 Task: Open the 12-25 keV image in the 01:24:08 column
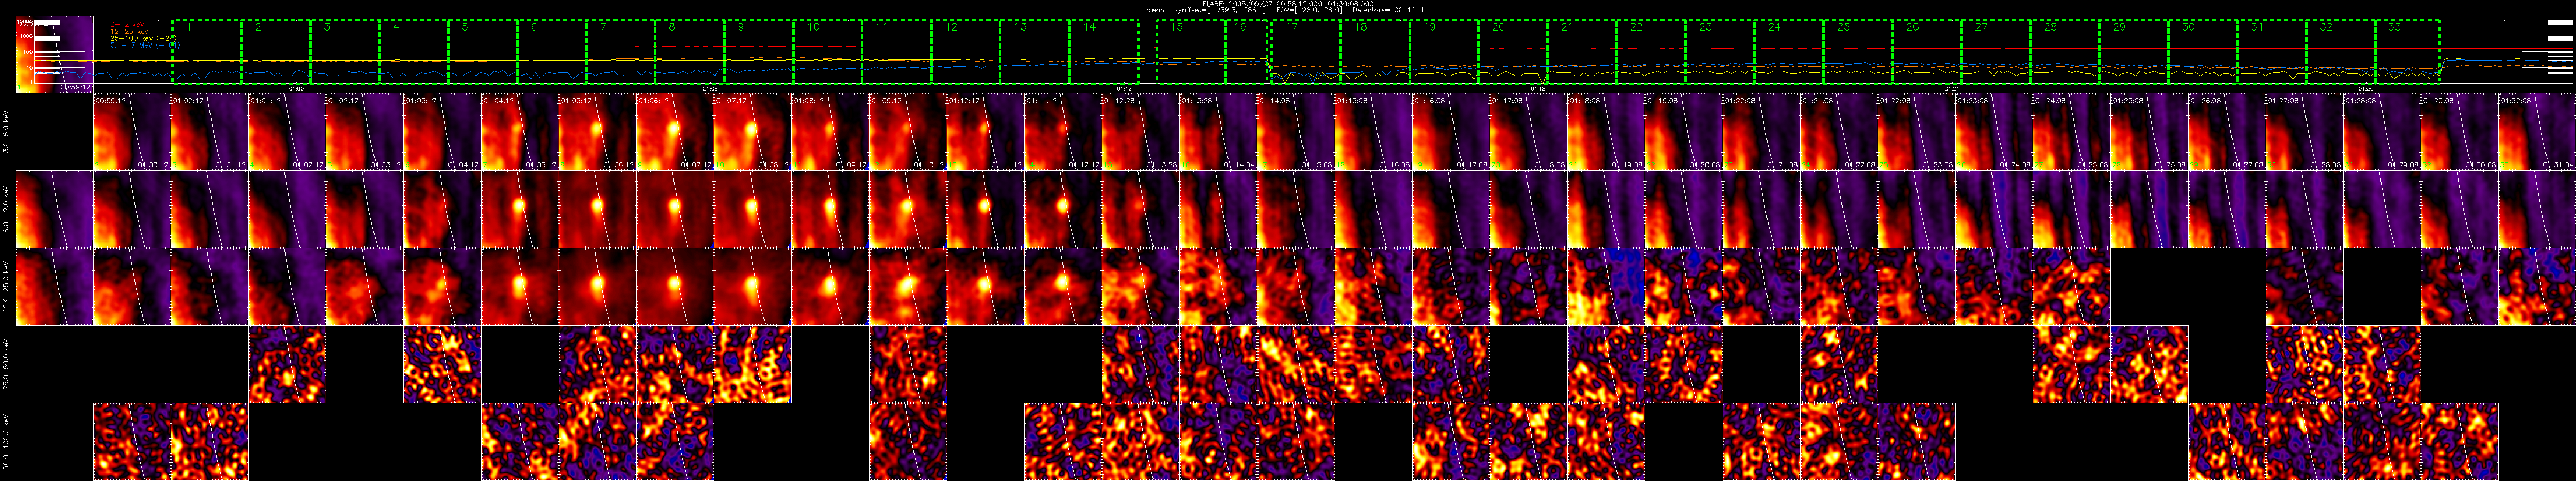point(2071,286)
